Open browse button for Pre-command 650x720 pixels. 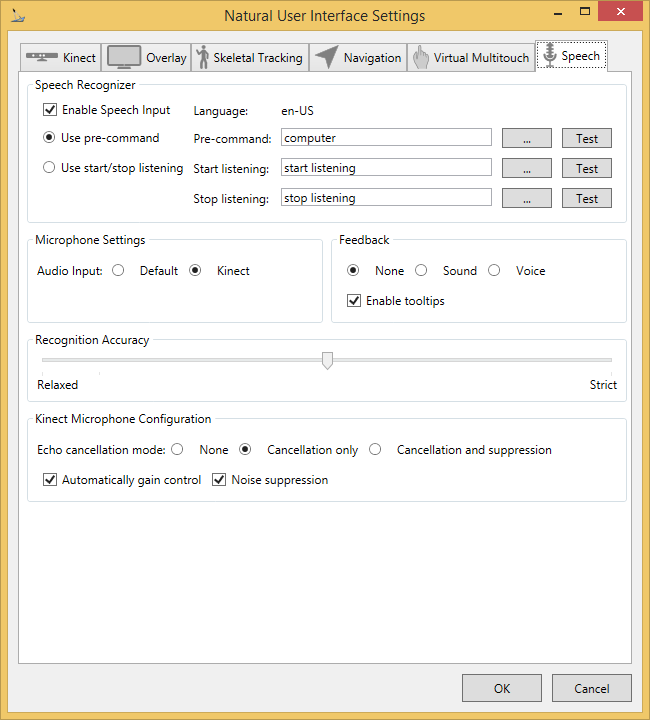(x=526, y=139)
